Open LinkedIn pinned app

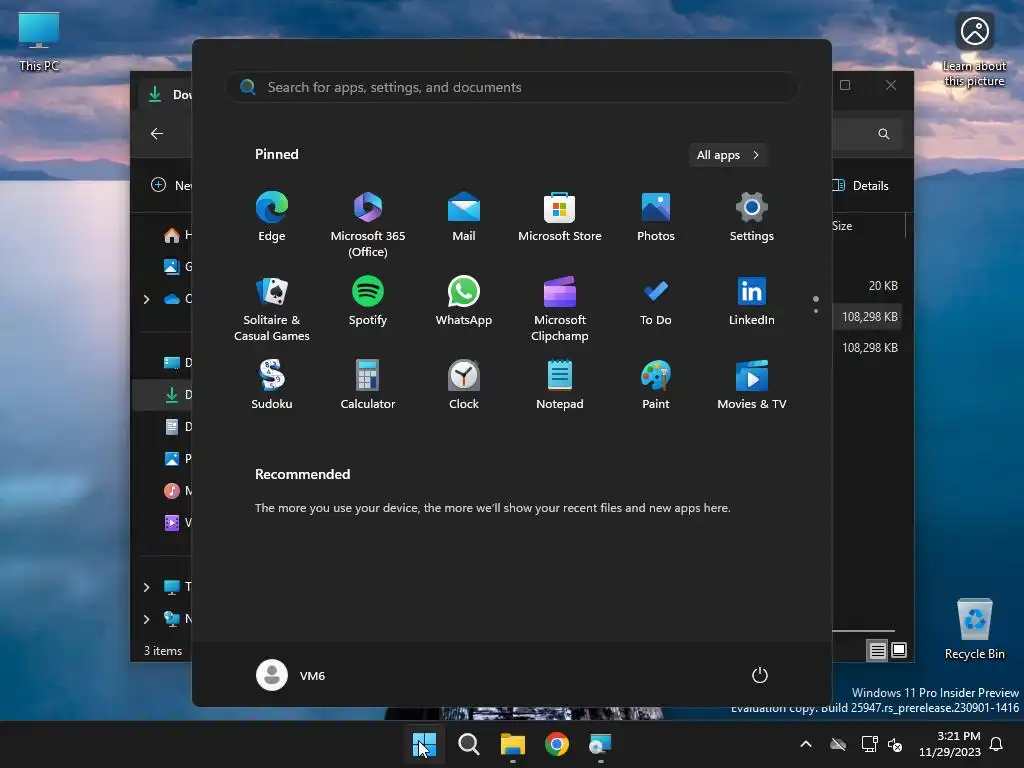pyautogui.click(x=752, y=301)
